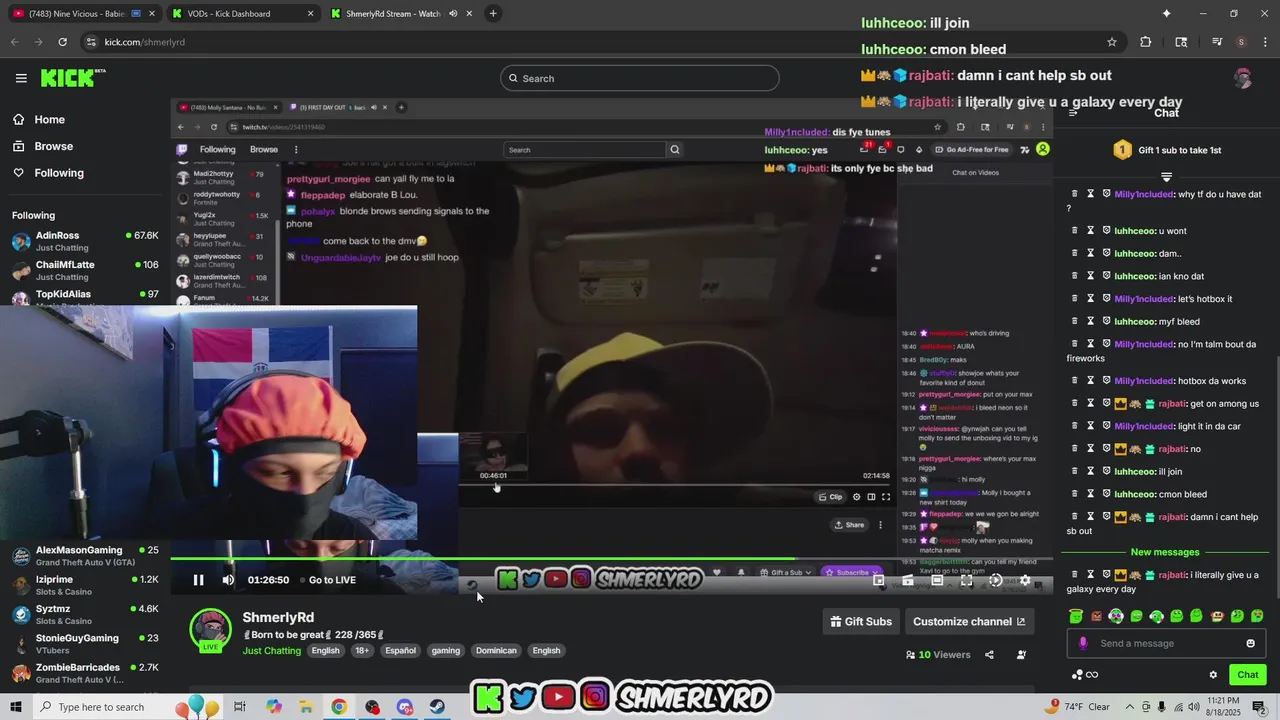Screen dimensions: 1280x720
Task: Select the Just Chatting category link
Action: pos(271,651)
